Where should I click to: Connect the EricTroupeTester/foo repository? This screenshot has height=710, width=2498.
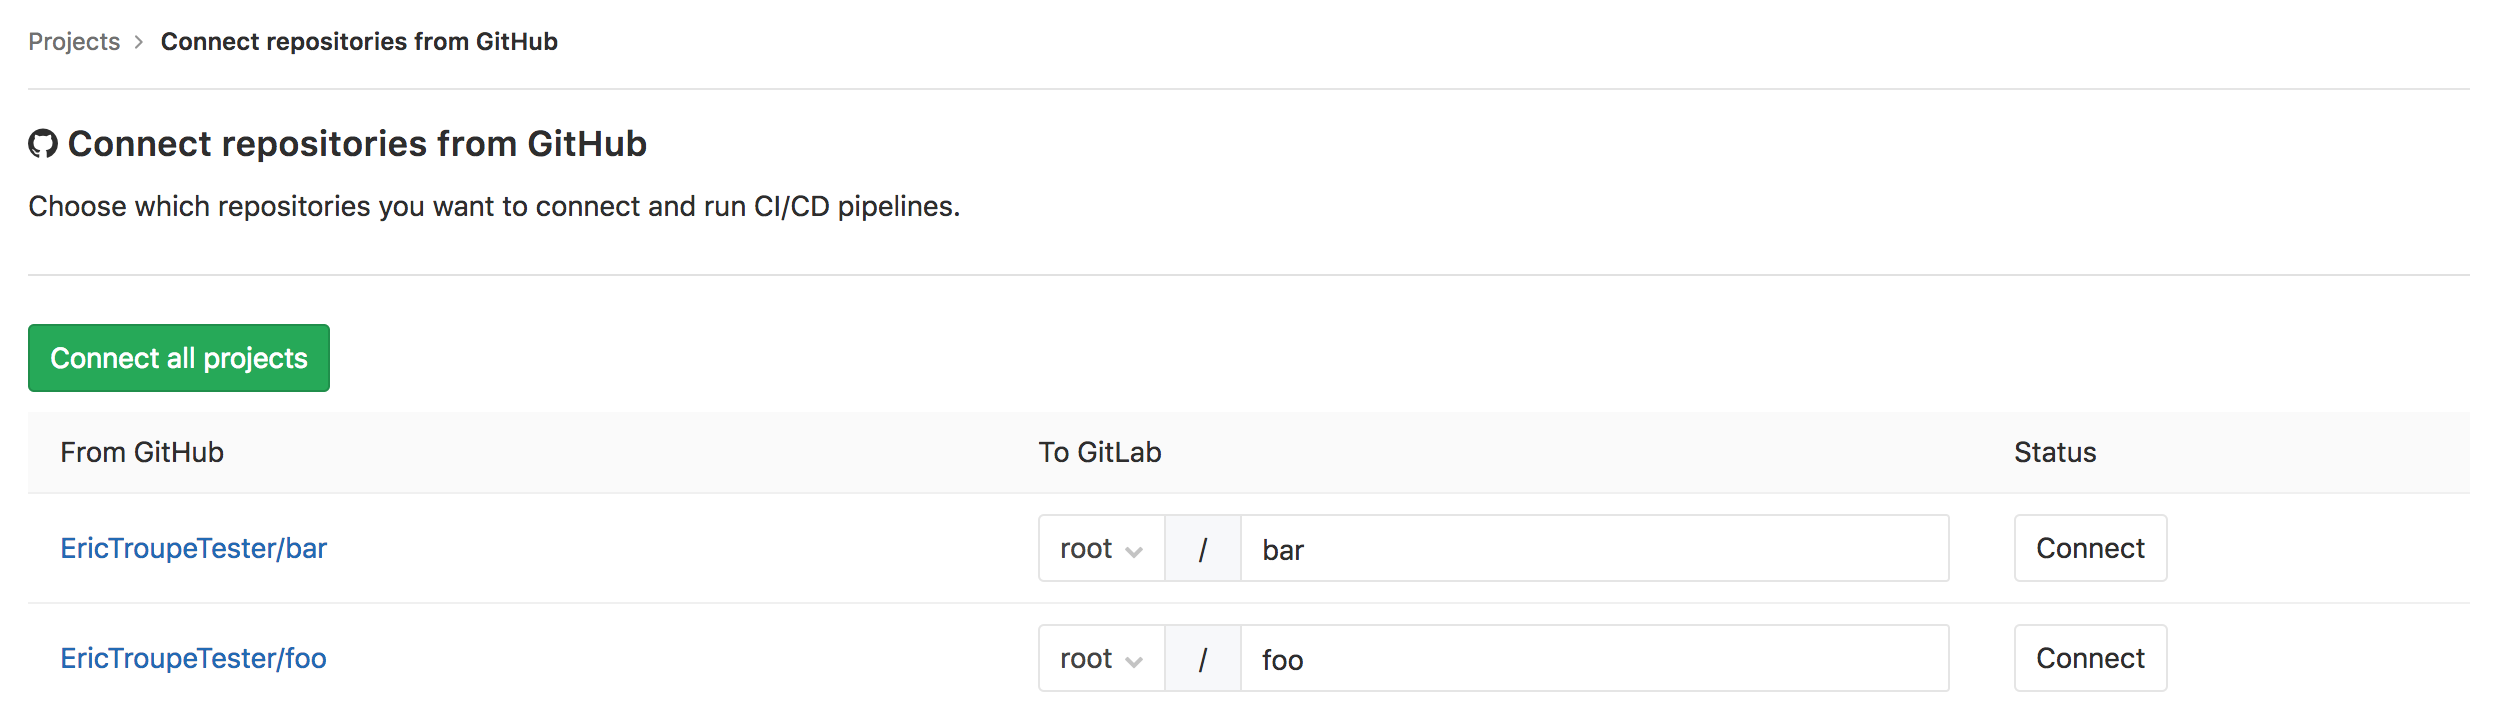(x=2089, y=659)
